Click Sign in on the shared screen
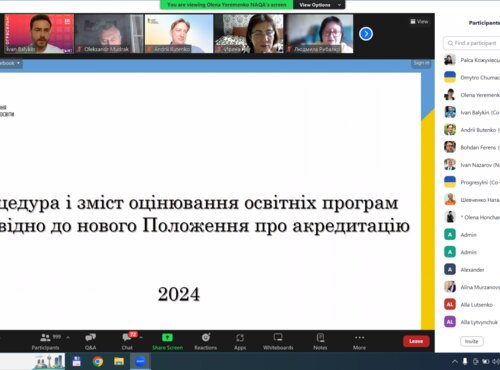500x370 pixels. (421, 63)
